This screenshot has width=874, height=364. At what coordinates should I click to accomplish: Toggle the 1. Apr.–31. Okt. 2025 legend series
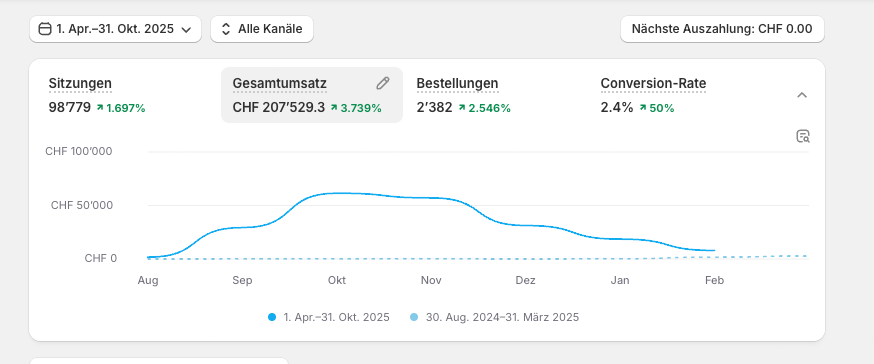pos(329,317)
